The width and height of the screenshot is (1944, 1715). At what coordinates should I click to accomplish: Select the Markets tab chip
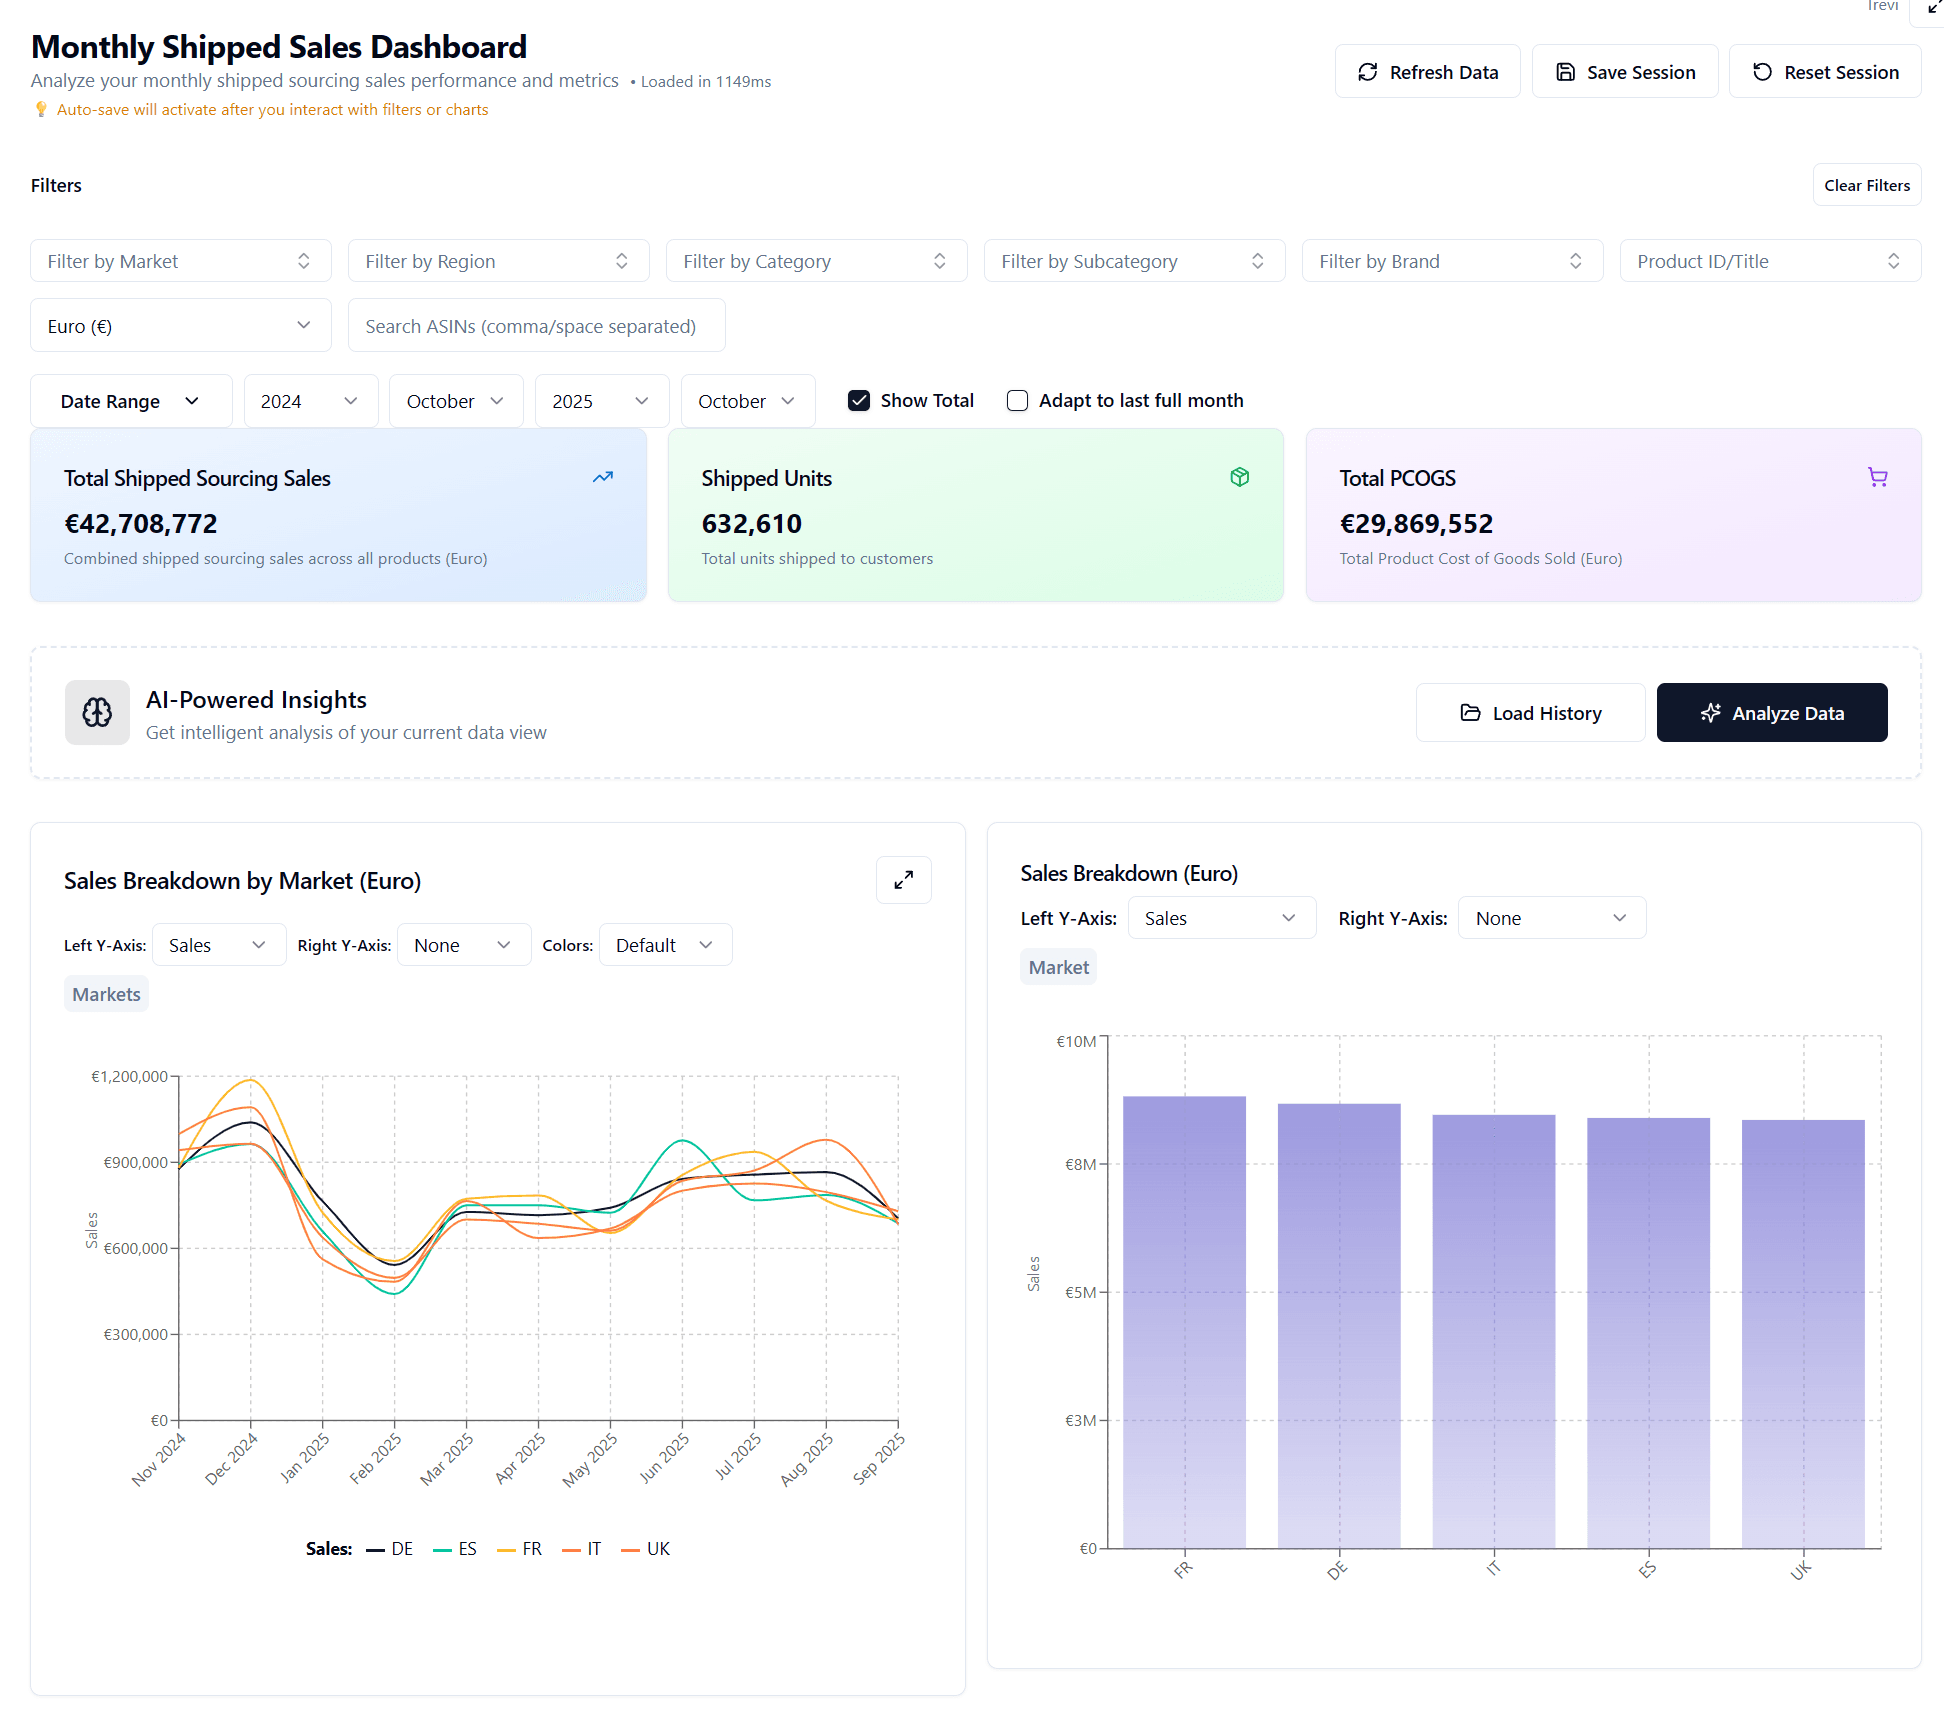(x=106, y=994)
